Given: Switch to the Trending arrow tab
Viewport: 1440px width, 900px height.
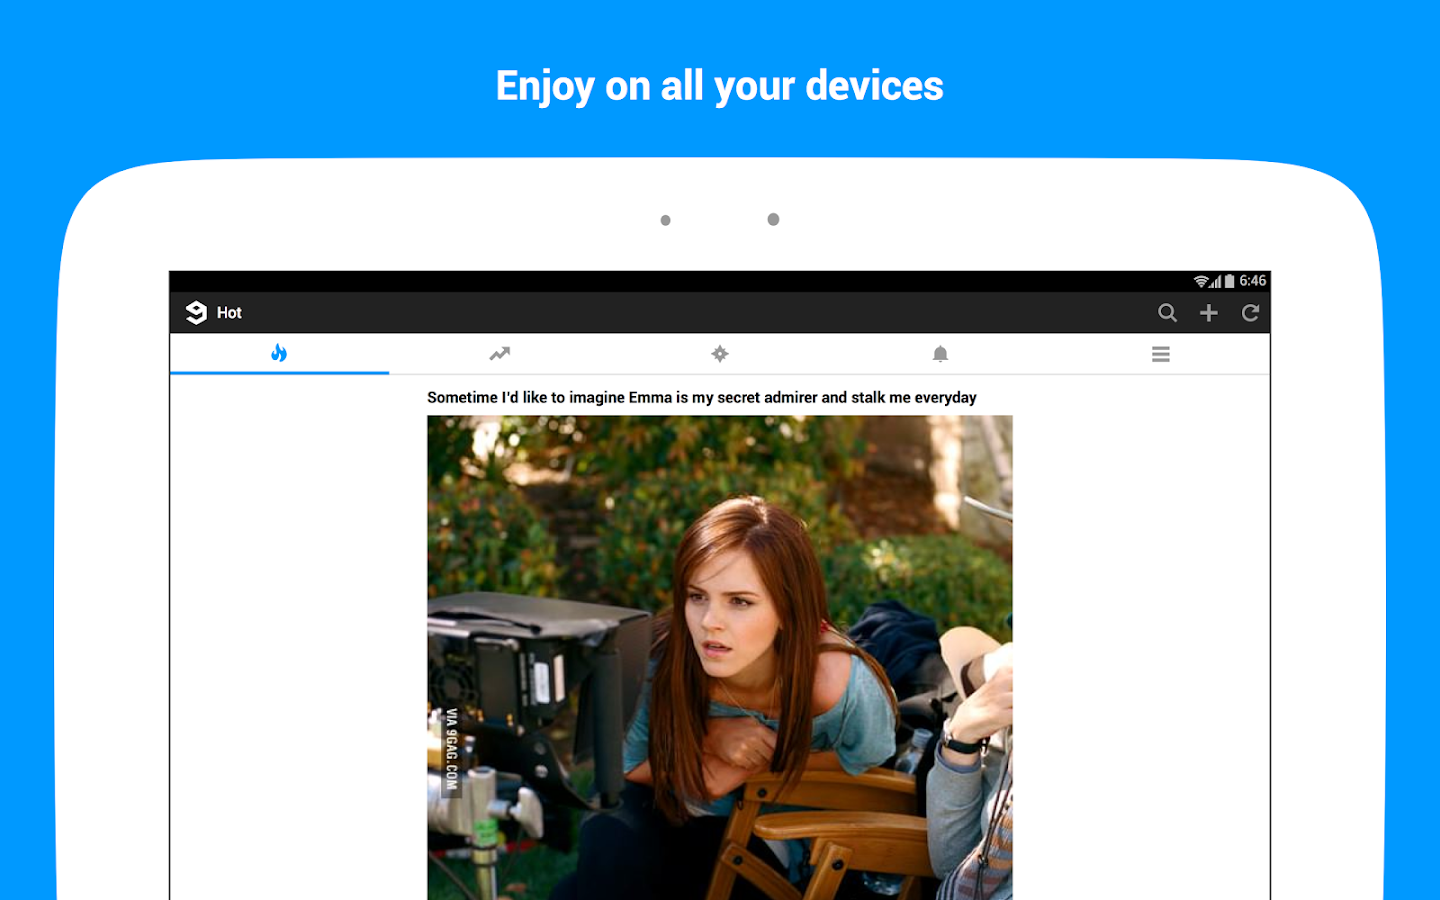Looking at the screenshot, I should pyautogui.click(x=500, y=353).
